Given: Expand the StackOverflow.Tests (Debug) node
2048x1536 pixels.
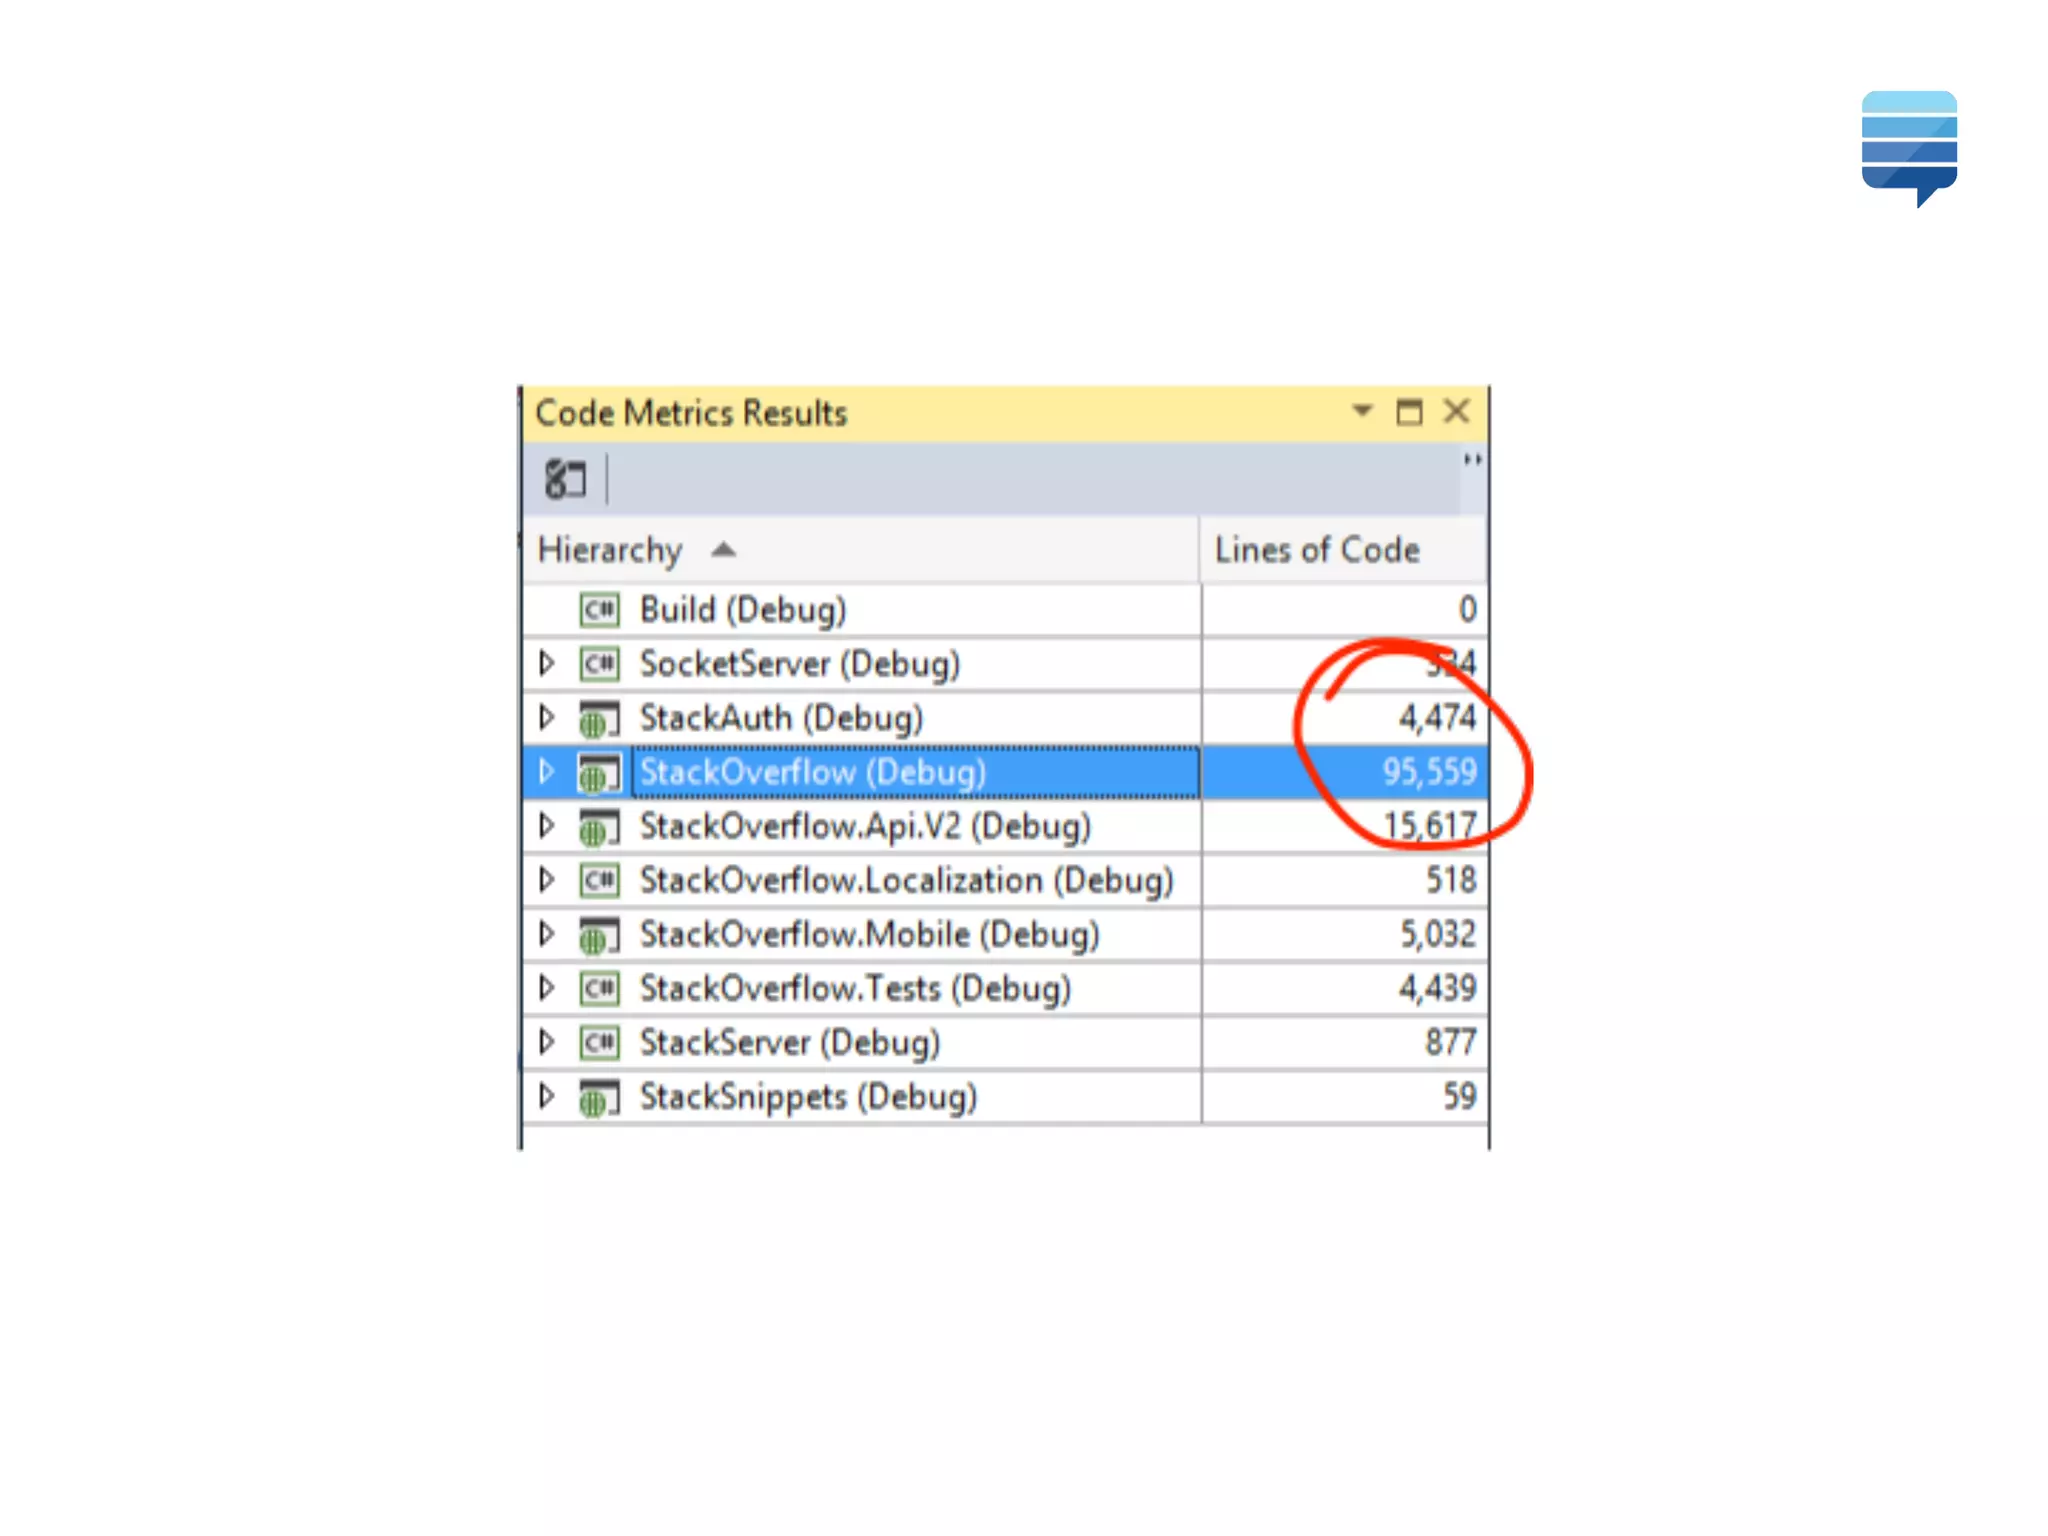Looking at the screenshot, I should point(546,987).
